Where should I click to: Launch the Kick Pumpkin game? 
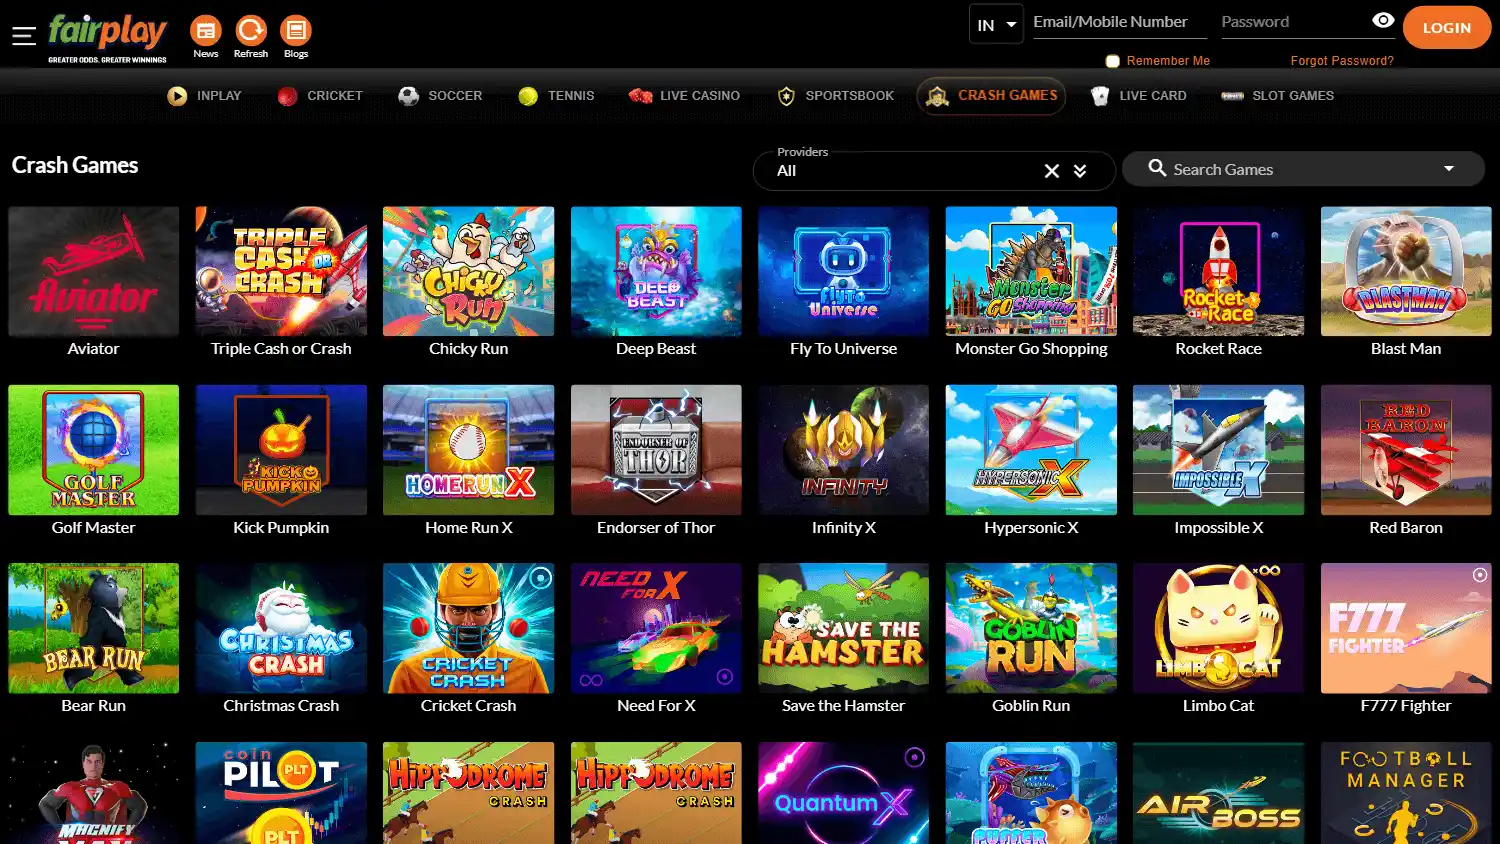[281, 450]
